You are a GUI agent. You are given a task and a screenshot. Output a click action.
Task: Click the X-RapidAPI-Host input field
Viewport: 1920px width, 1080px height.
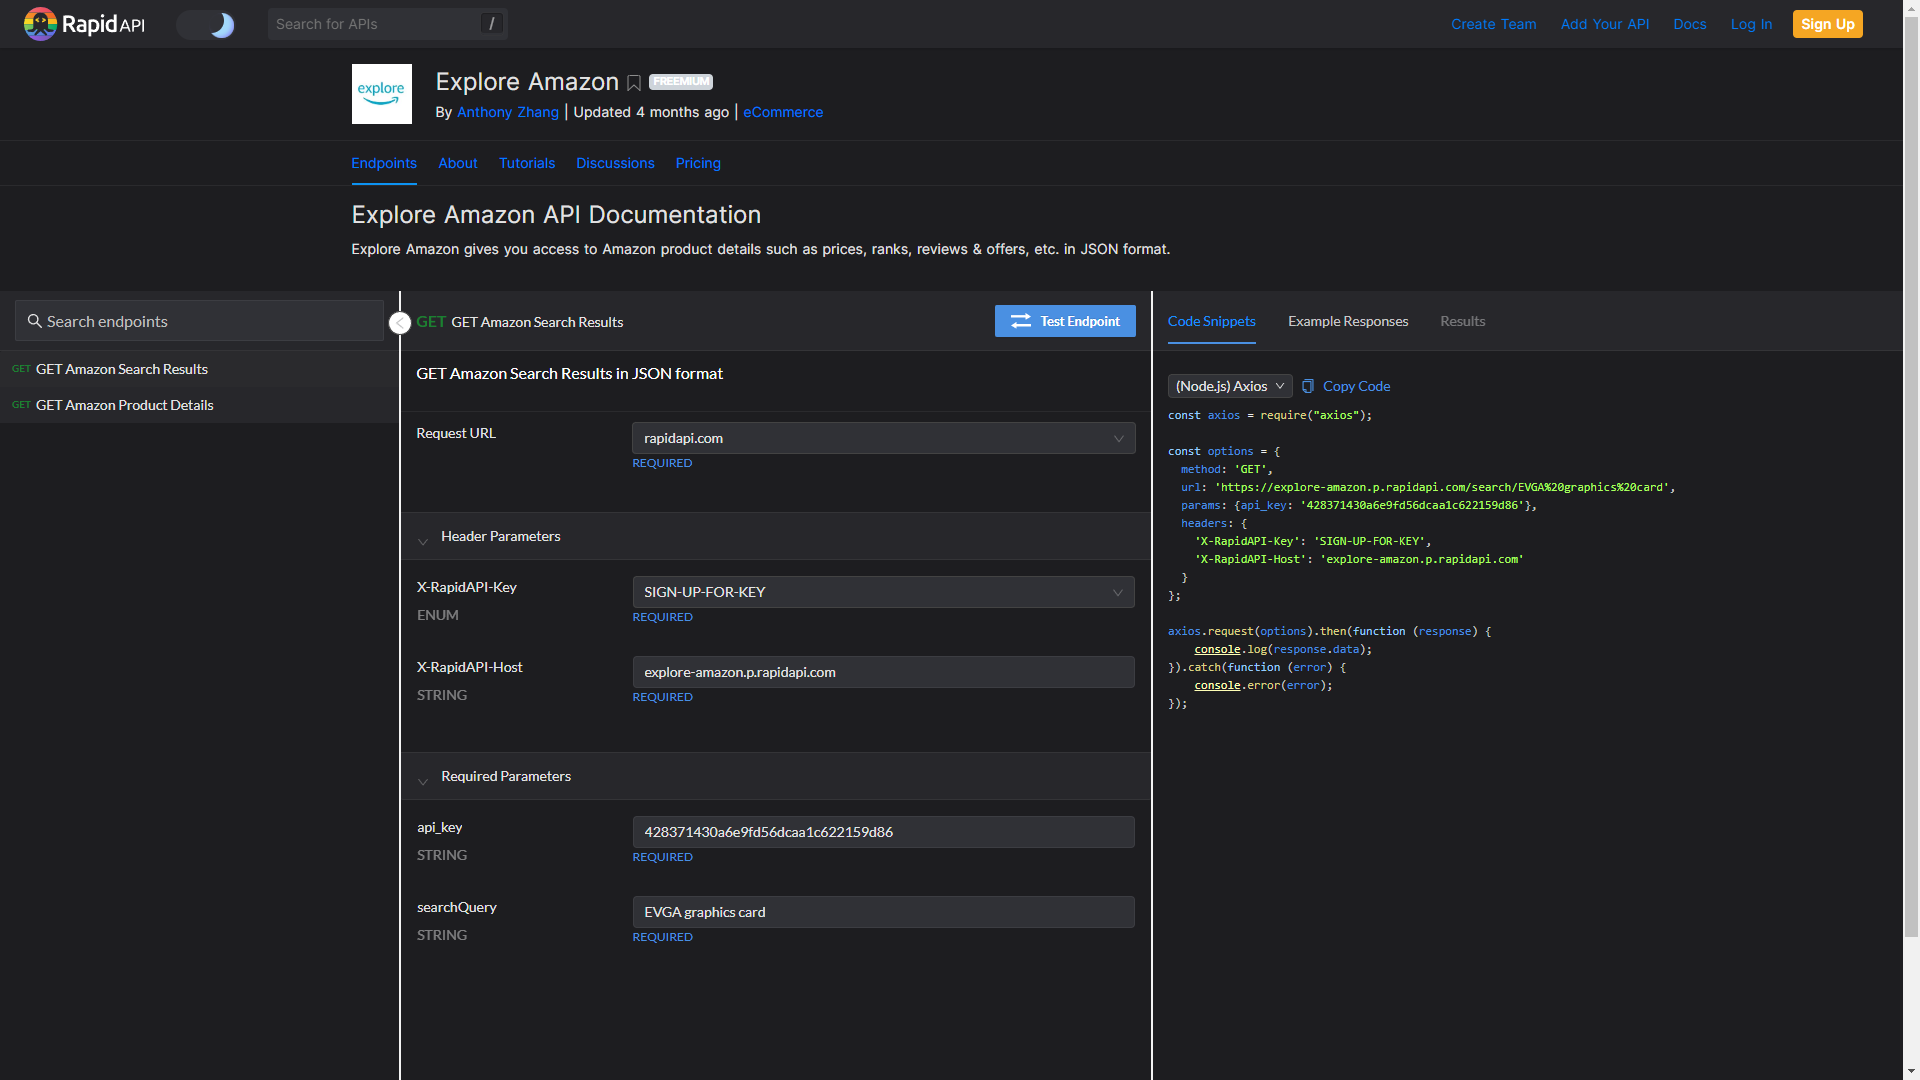click(x=884, y=672)
